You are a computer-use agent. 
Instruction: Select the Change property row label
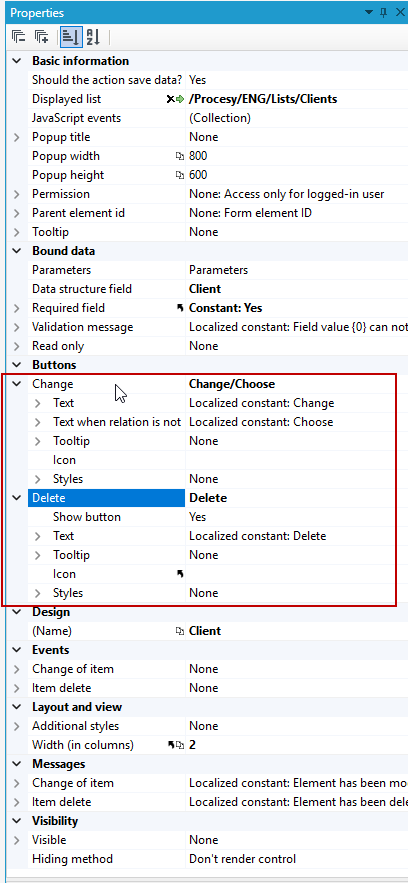52,384
